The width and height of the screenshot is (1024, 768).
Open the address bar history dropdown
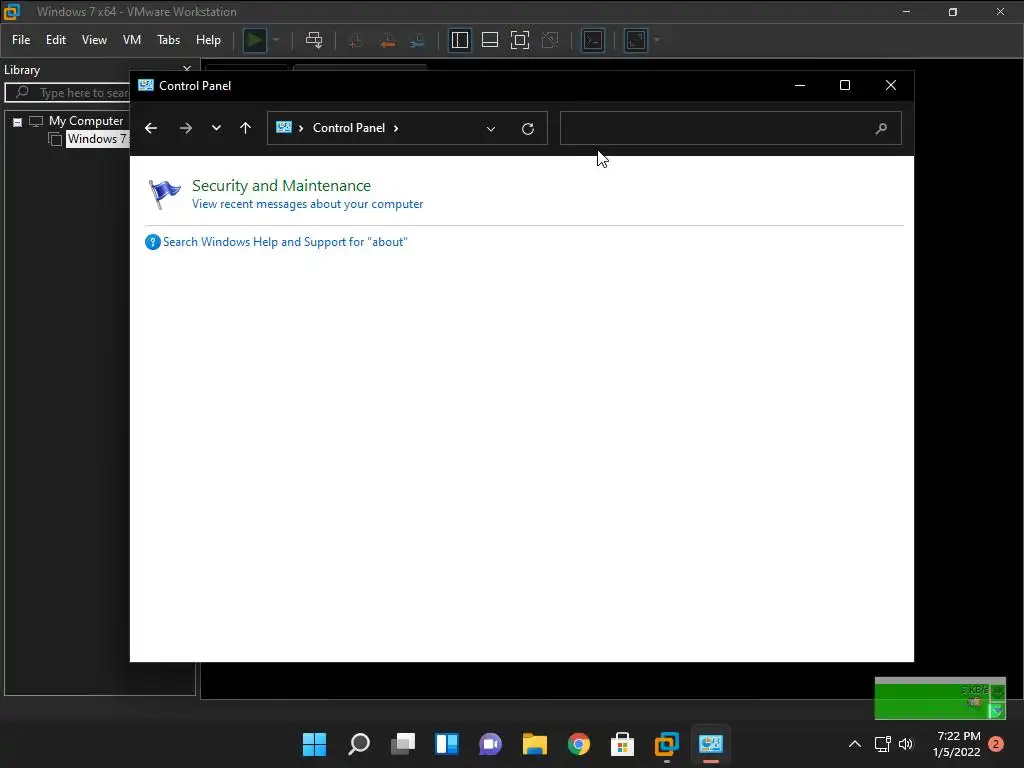click(x=491, y=129)
